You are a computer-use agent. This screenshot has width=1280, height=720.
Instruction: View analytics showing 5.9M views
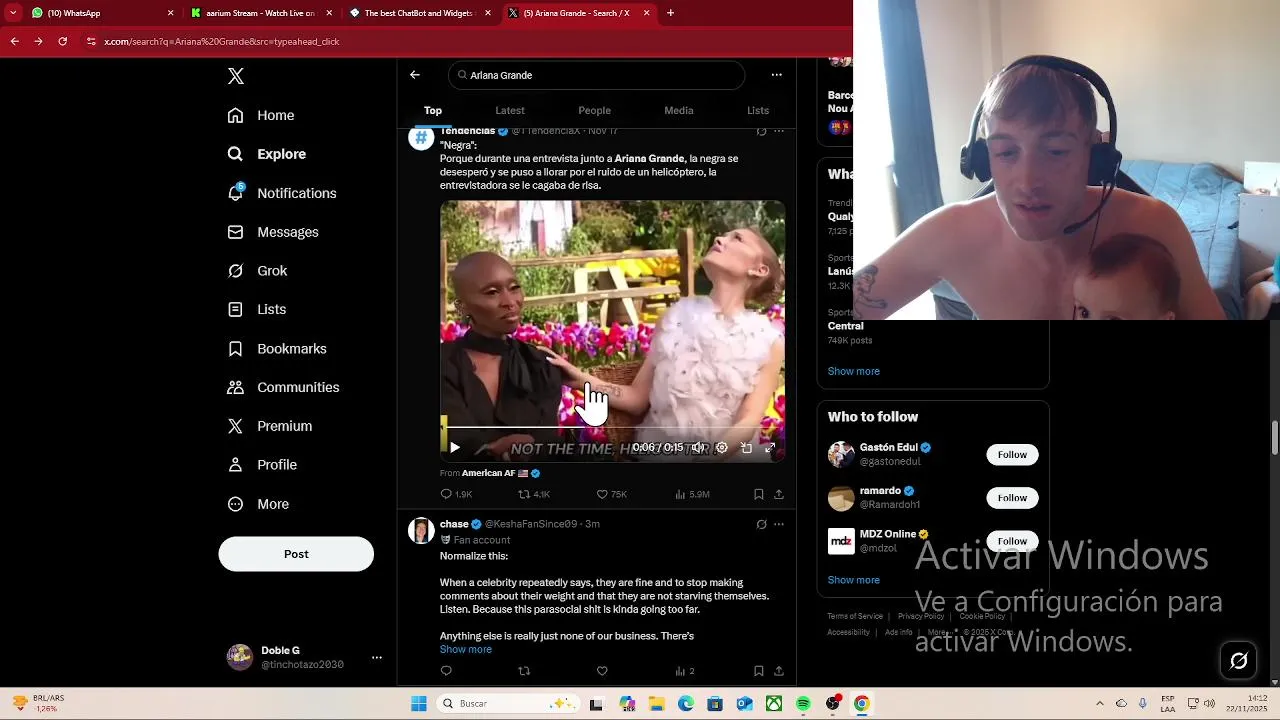pos(692,494)
